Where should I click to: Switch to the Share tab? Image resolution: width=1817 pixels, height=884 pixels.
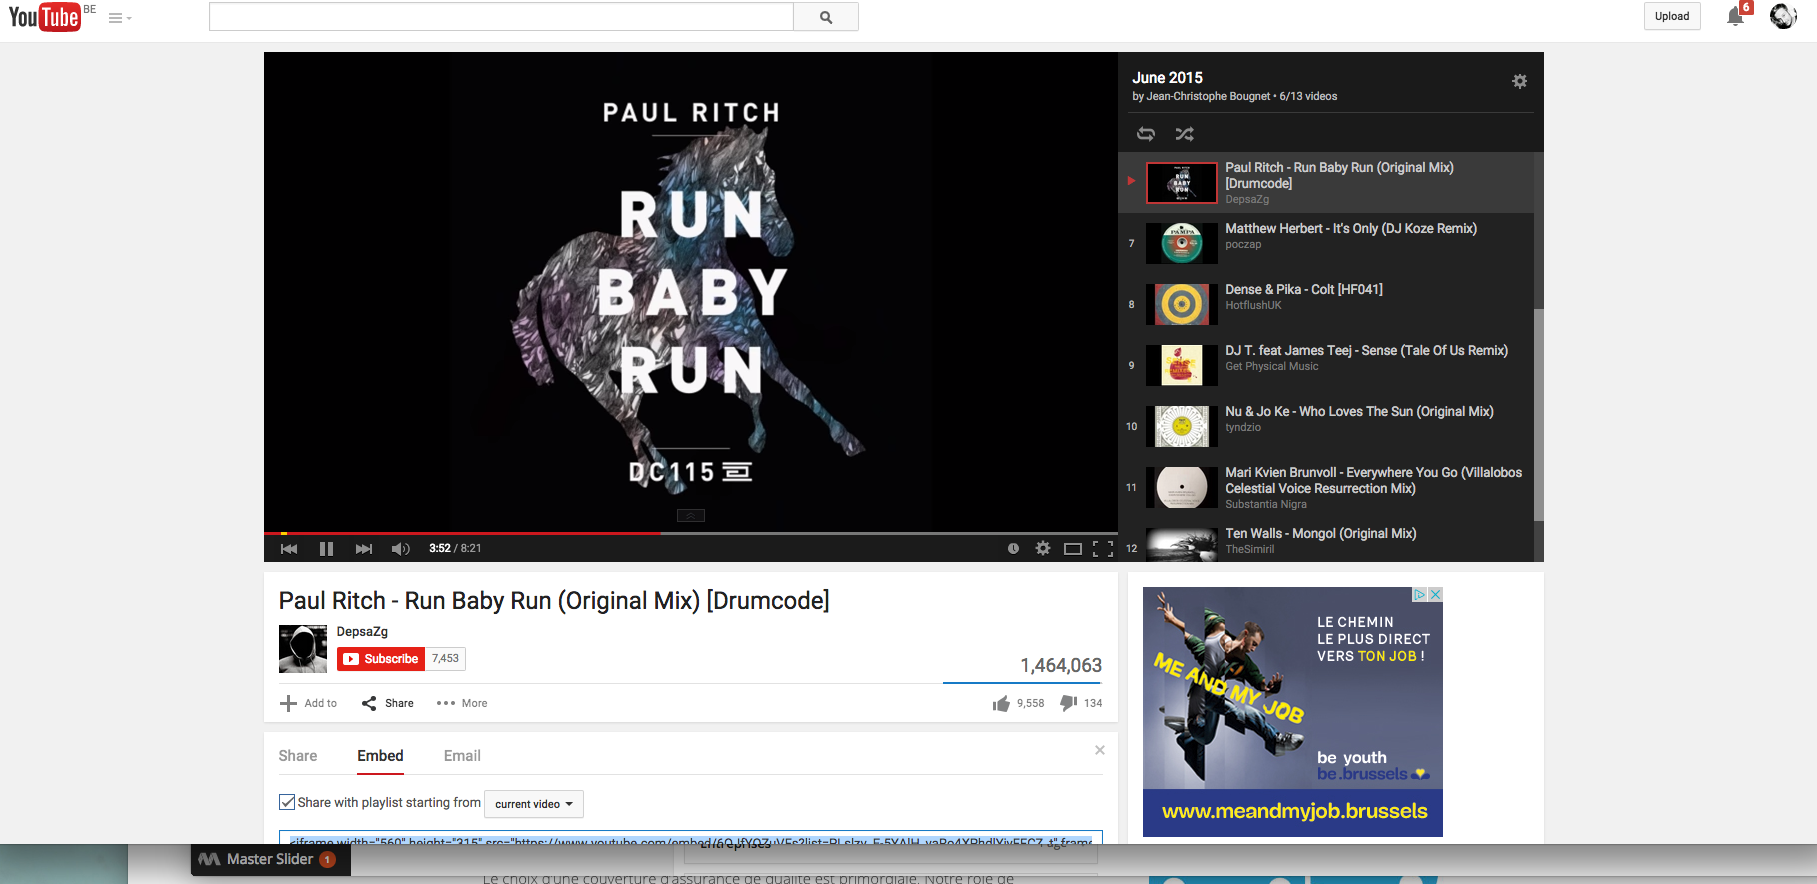[x=298, y=756]
